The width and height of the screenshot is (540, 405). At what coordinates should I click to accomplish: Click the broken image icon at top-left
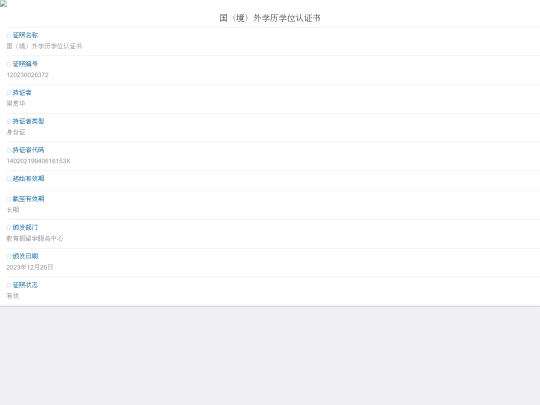(x=3, y=3)
